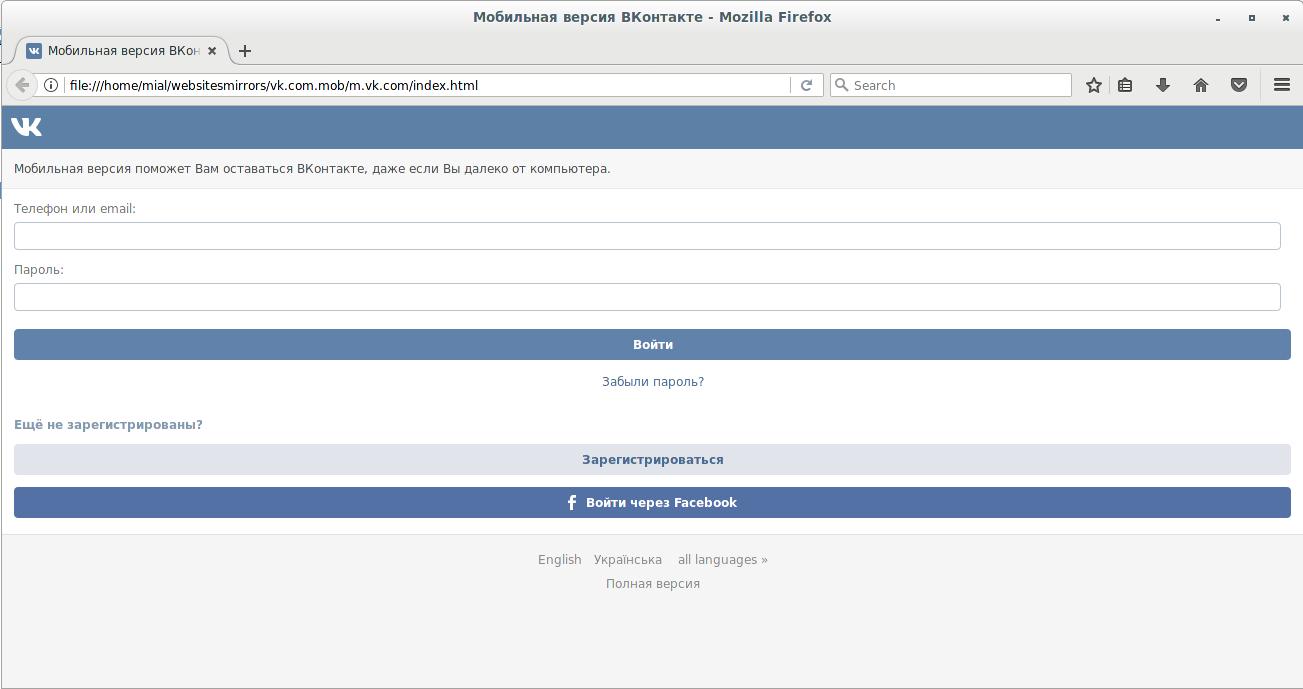The height and width of the screenshot is (689, 1303).
Task: Click the VK logo in the header
Action: click(x=27, y=127)
